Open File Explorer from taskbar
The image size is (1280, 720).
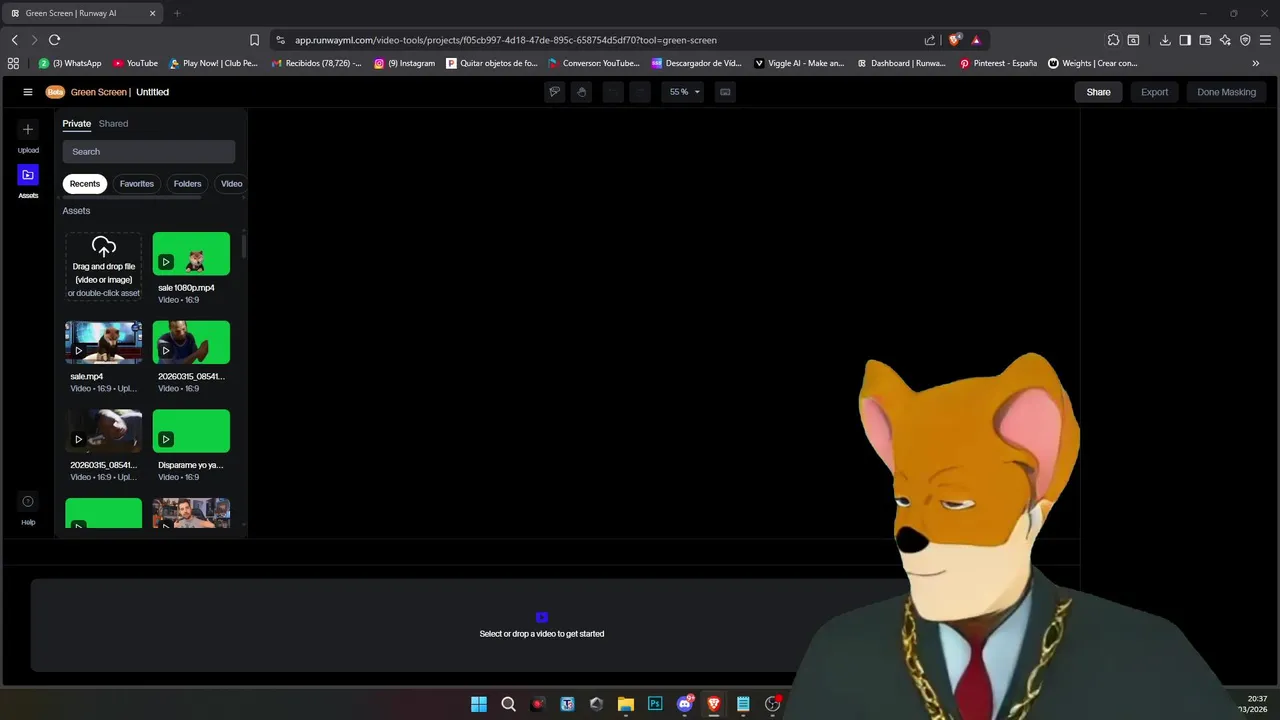point(626,704)
